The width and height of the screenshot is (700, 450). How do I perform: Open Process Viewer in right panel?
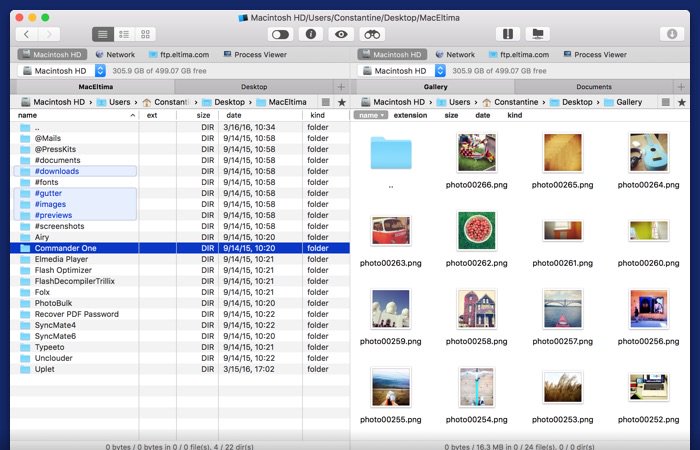595,54
